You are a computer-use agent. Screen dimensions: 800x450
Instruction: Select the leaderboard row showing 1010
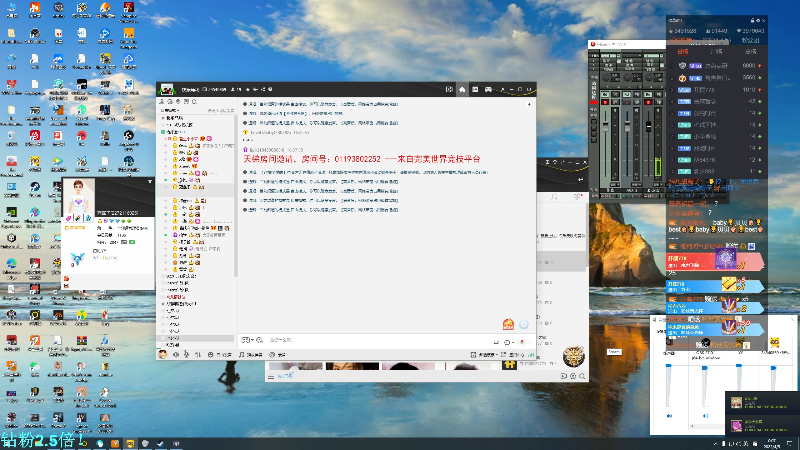717,90
